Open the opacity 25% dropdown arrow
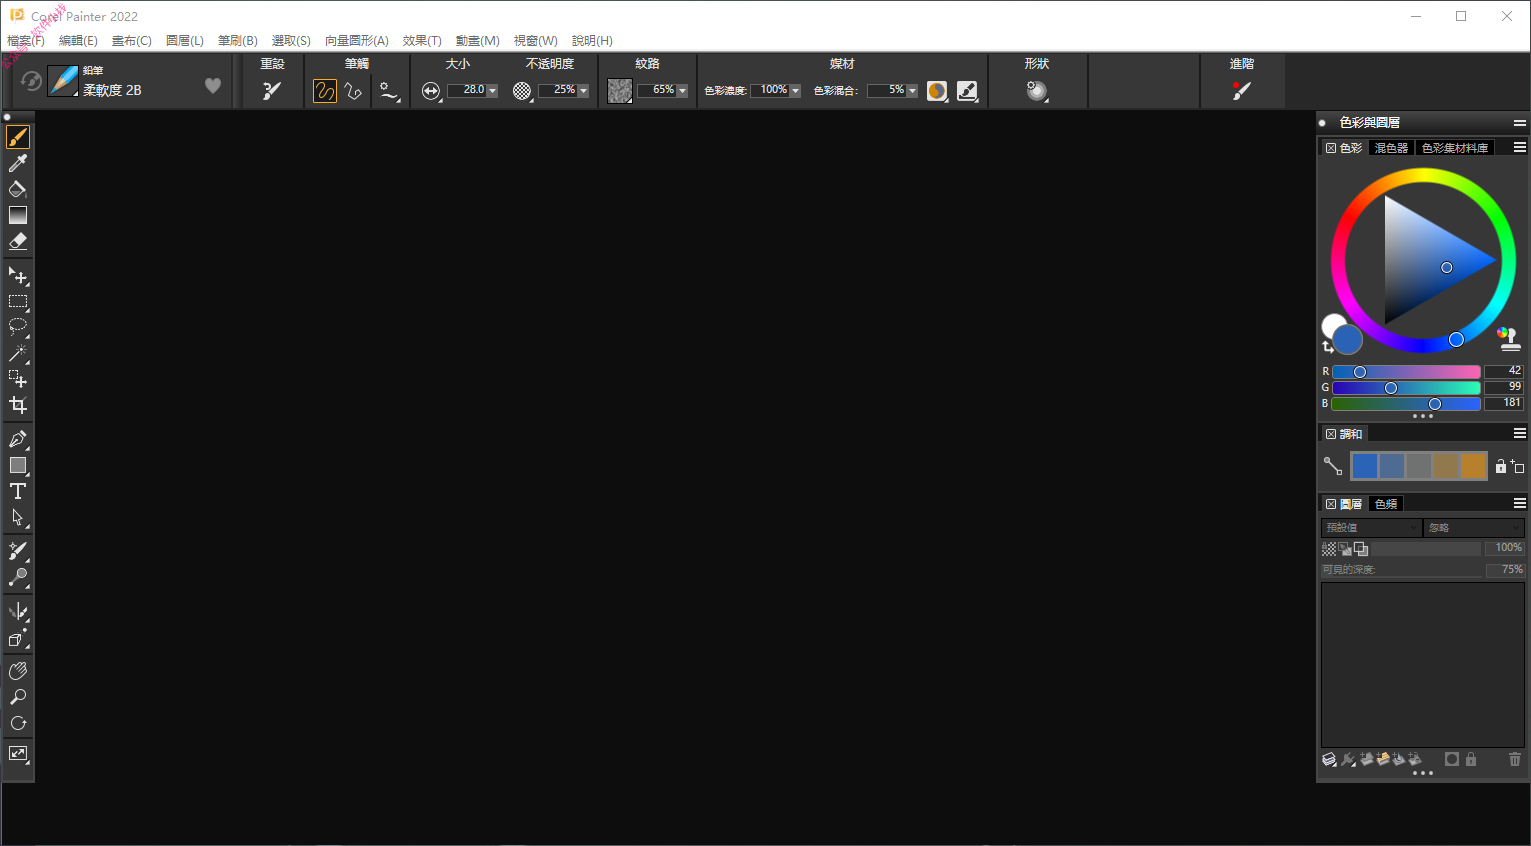 (583, 91)
